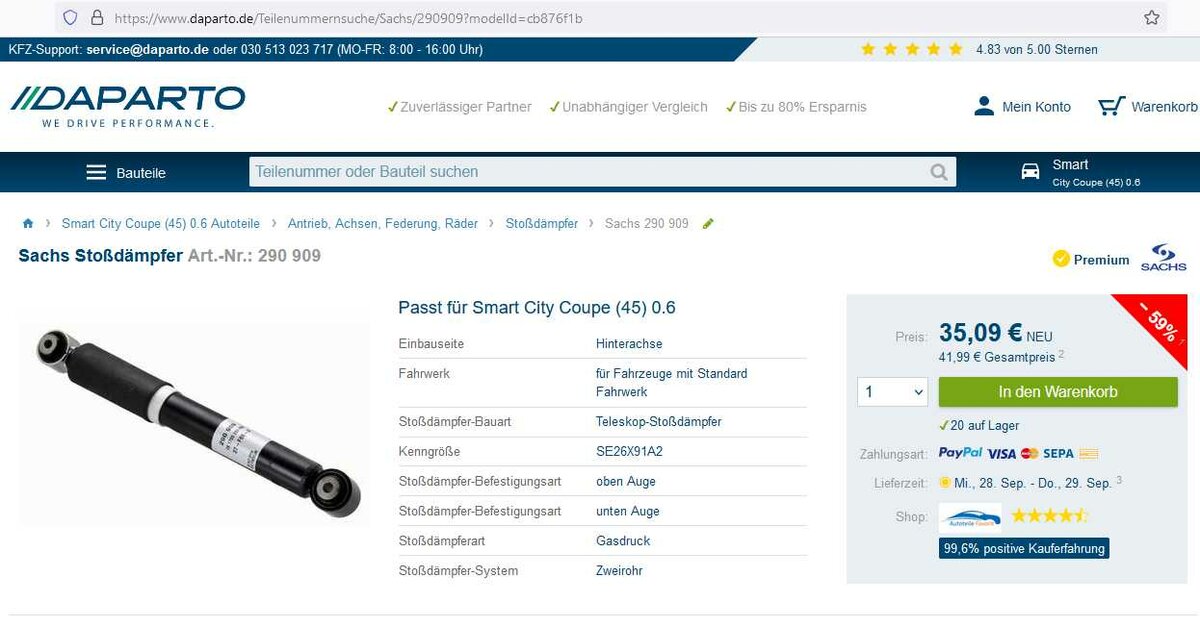Click the Gasdruck value
This screenshot has width=1200, height=627.
point(623,541)
